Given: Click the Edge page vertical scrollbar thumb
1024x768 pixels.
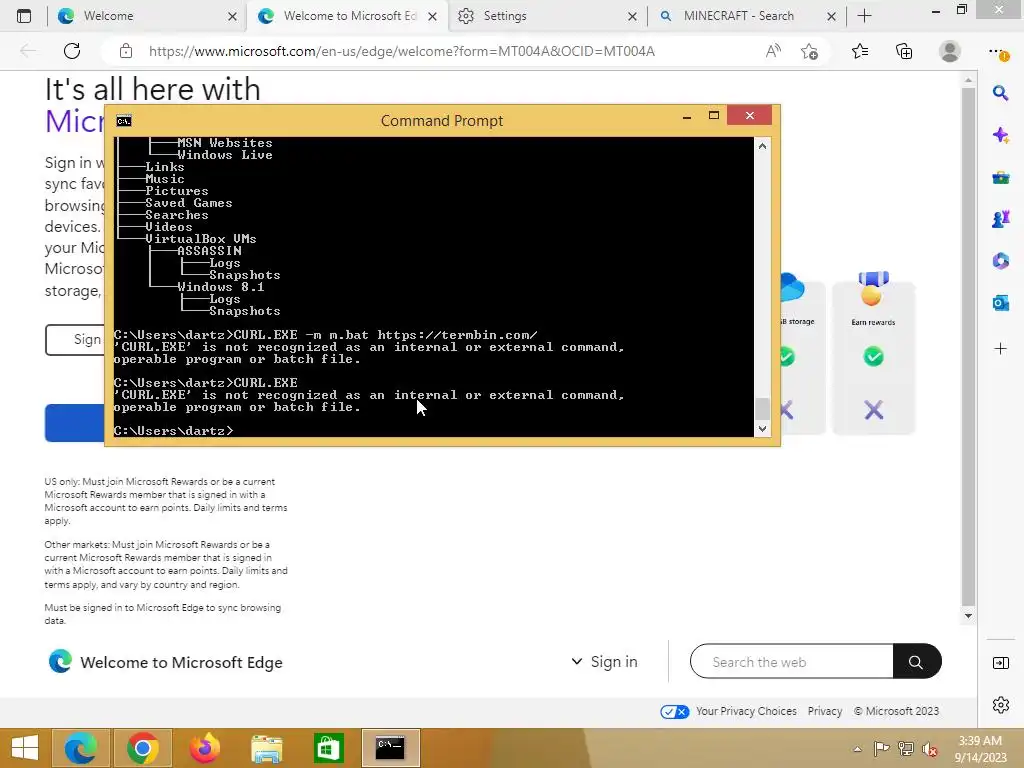Looking at the screenshot, I should click(x=968, y=346).
